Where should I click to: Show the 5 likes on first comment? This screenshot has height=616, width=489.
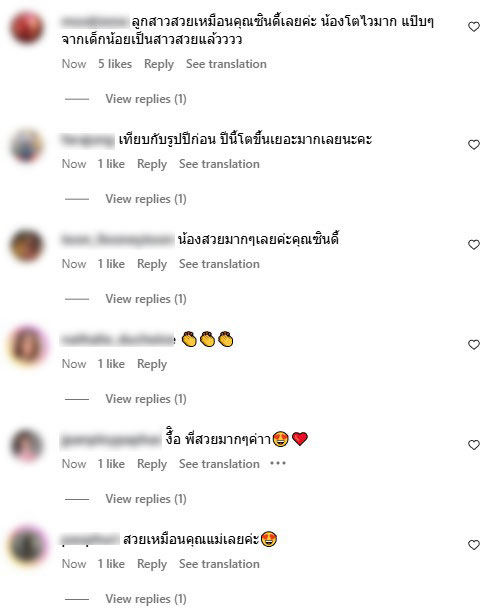pyautogui.click(x=115, y=64)
